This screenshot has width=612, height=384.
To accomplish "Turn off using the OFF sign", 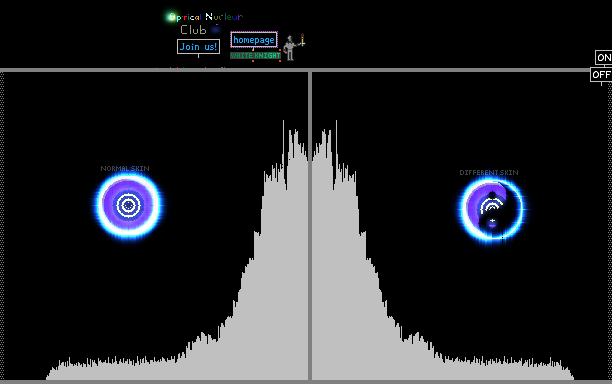I will [601, 75].
